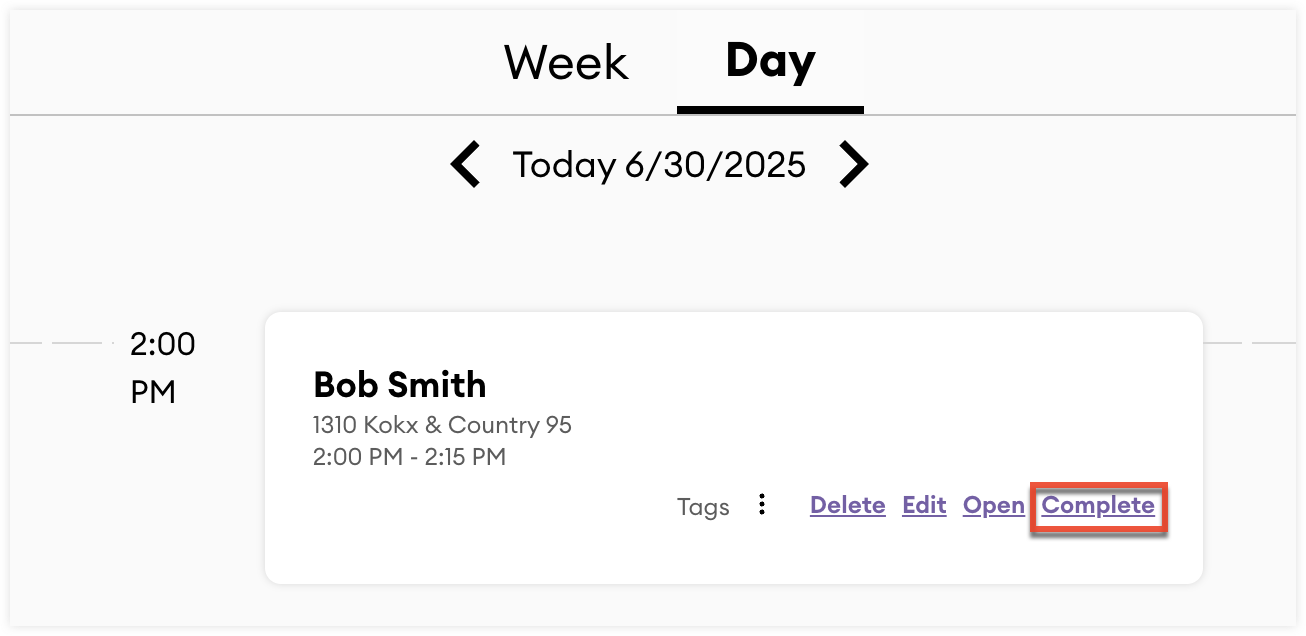Delete Bob Smith's appointment
This screenshot has width=1306, height=636.
coord(847,505)
